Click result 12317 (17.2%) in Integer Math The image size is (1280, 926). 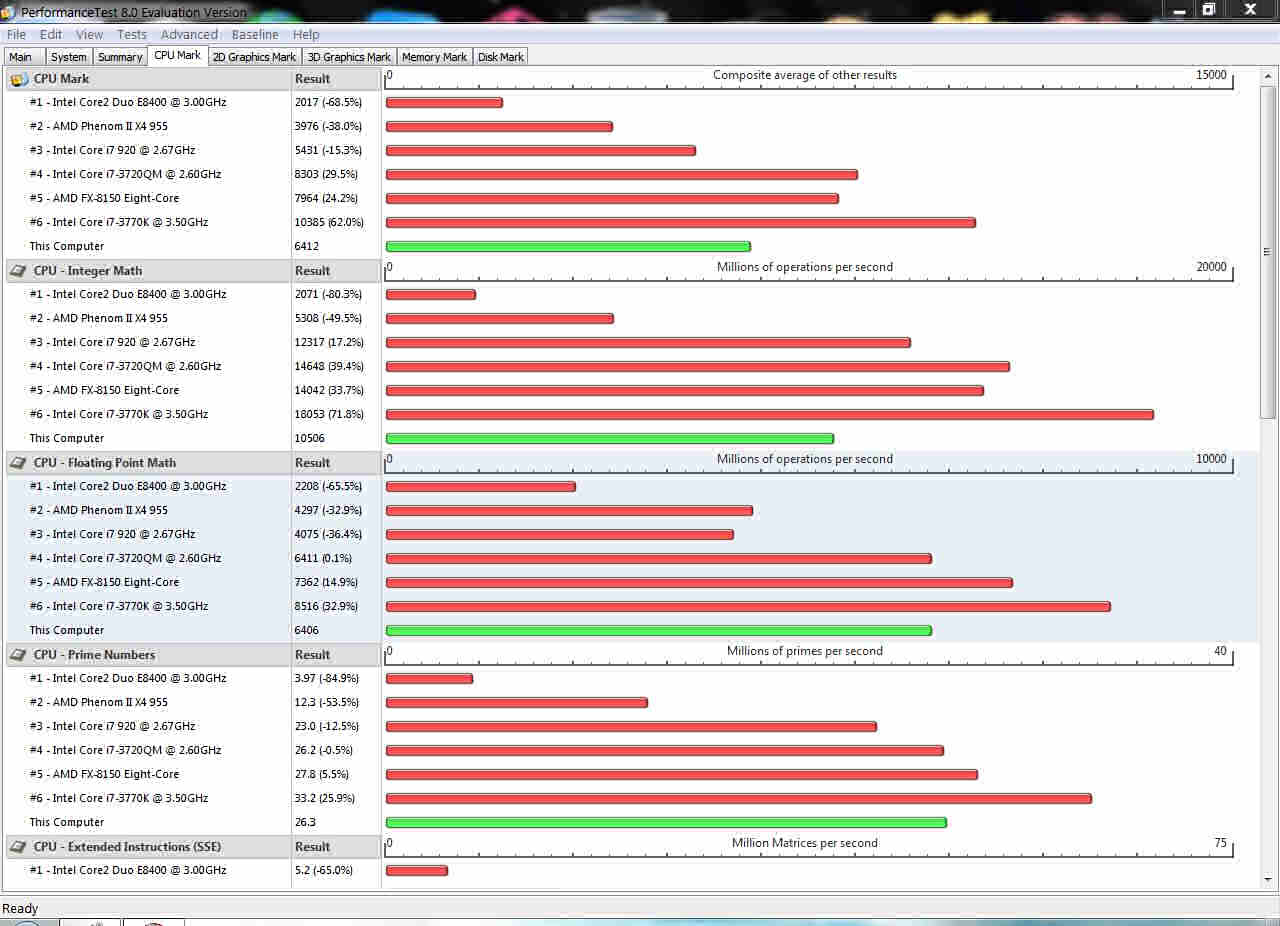pyautogui.click(x=328, y=342)
